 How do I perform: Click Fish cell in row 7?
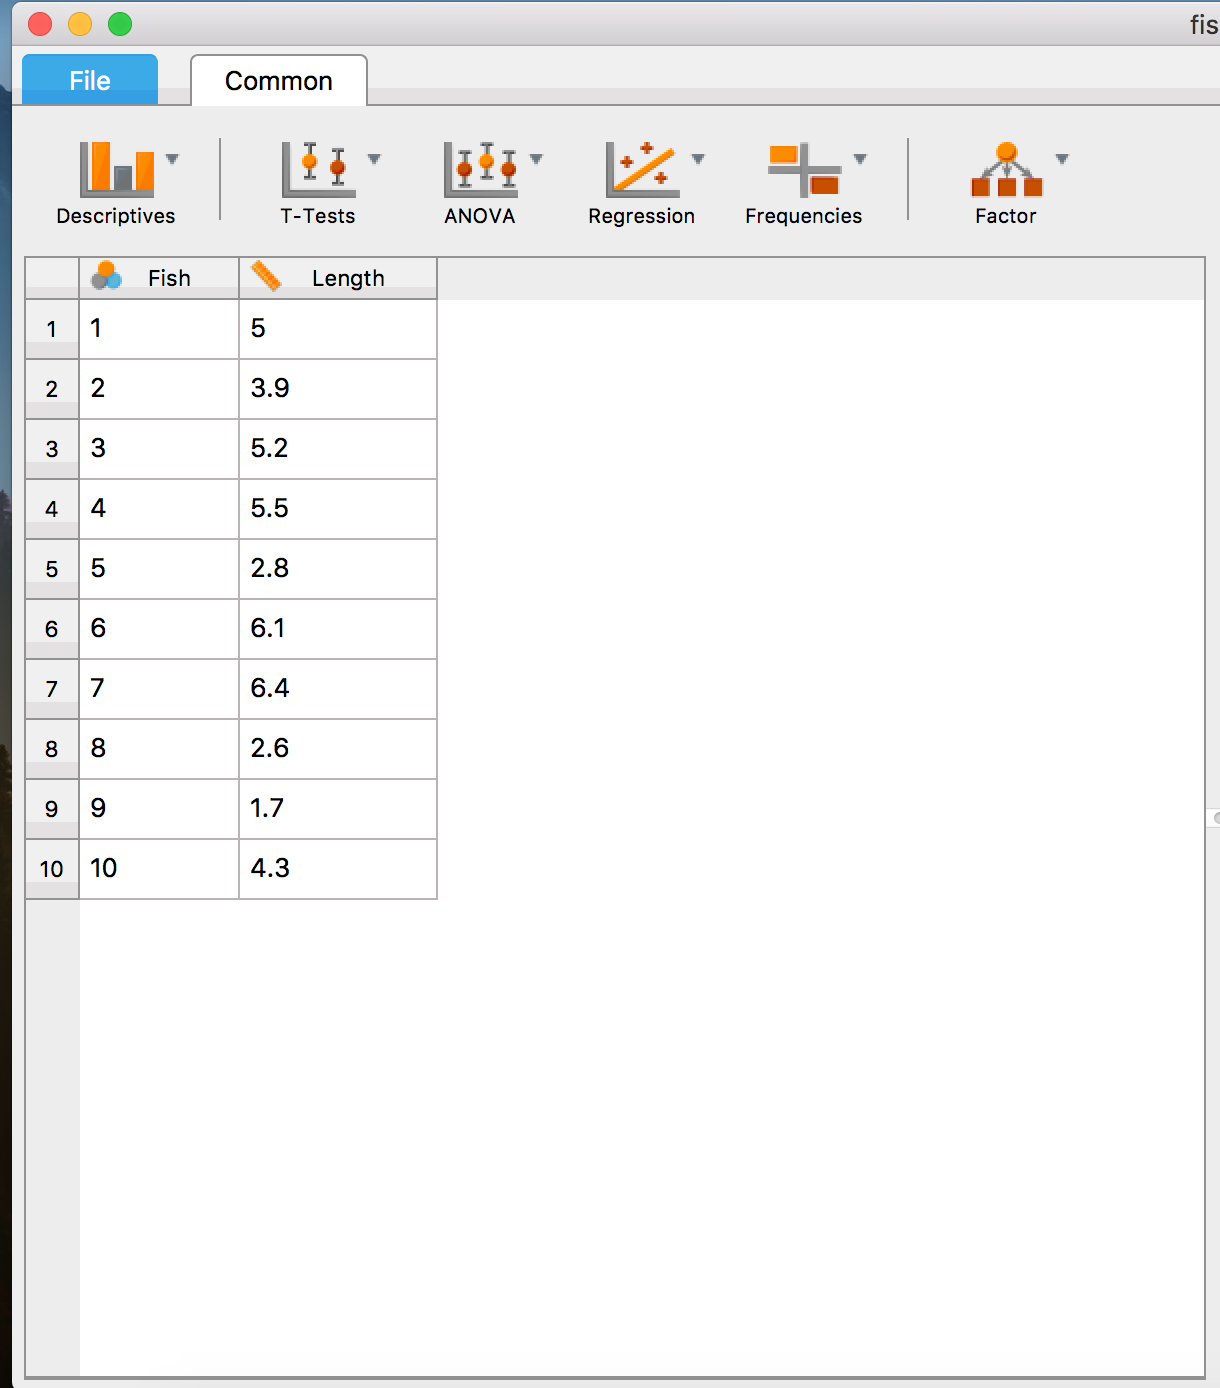(159, 689)
